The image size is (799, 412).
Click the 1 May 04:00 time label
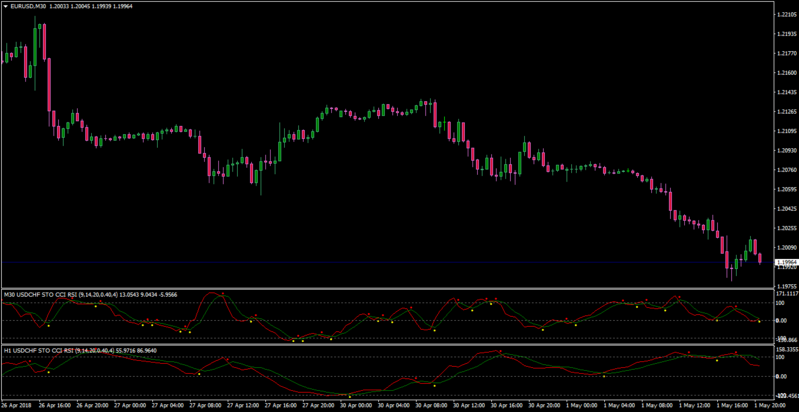(x=618, y=407)
